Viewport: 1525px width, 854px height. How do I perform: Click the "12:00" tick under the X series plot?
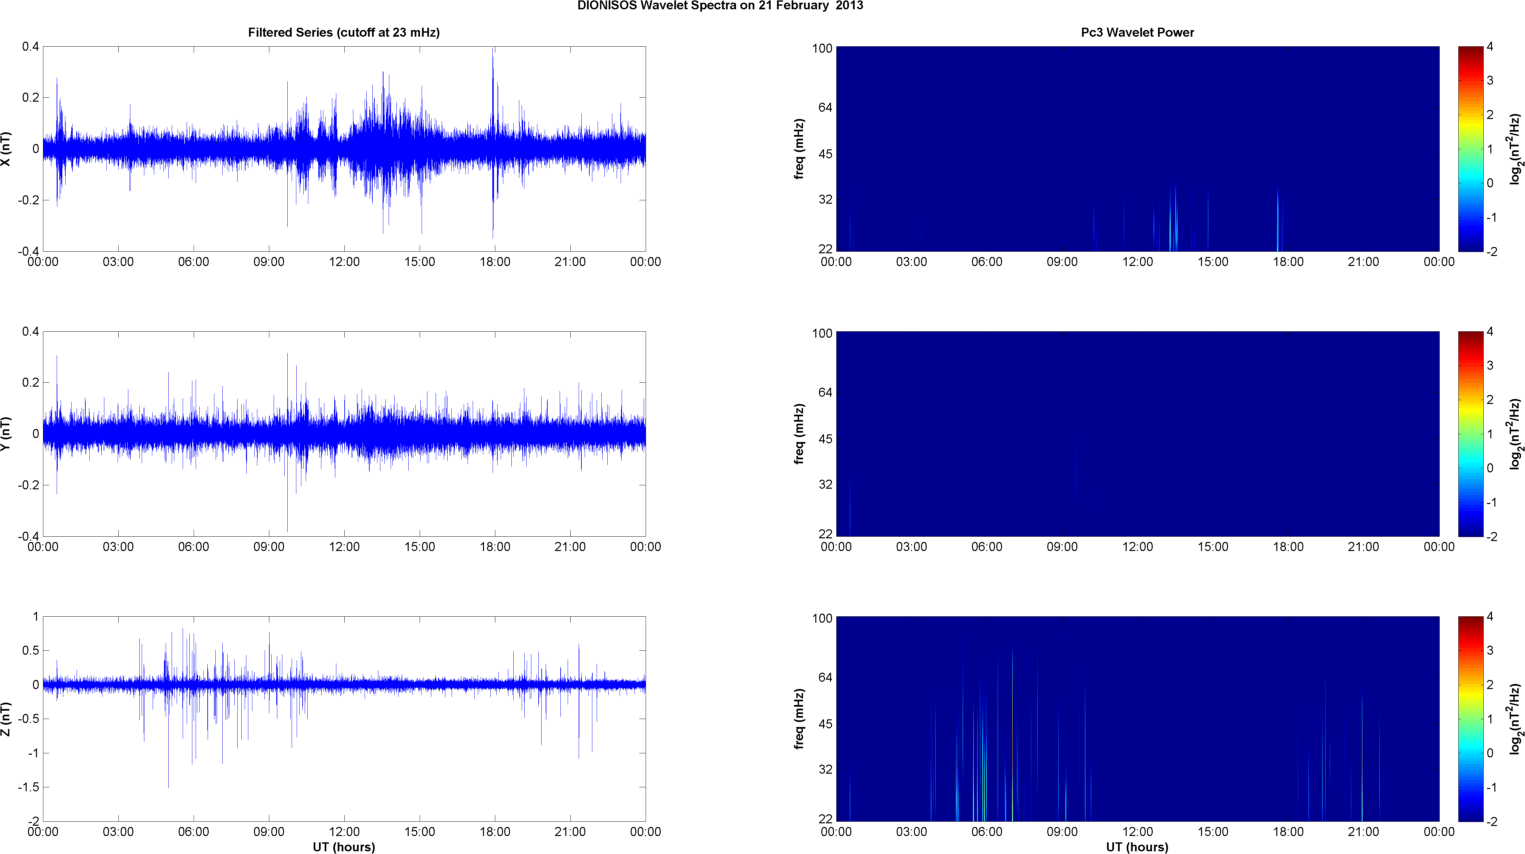tap(344, 262)
